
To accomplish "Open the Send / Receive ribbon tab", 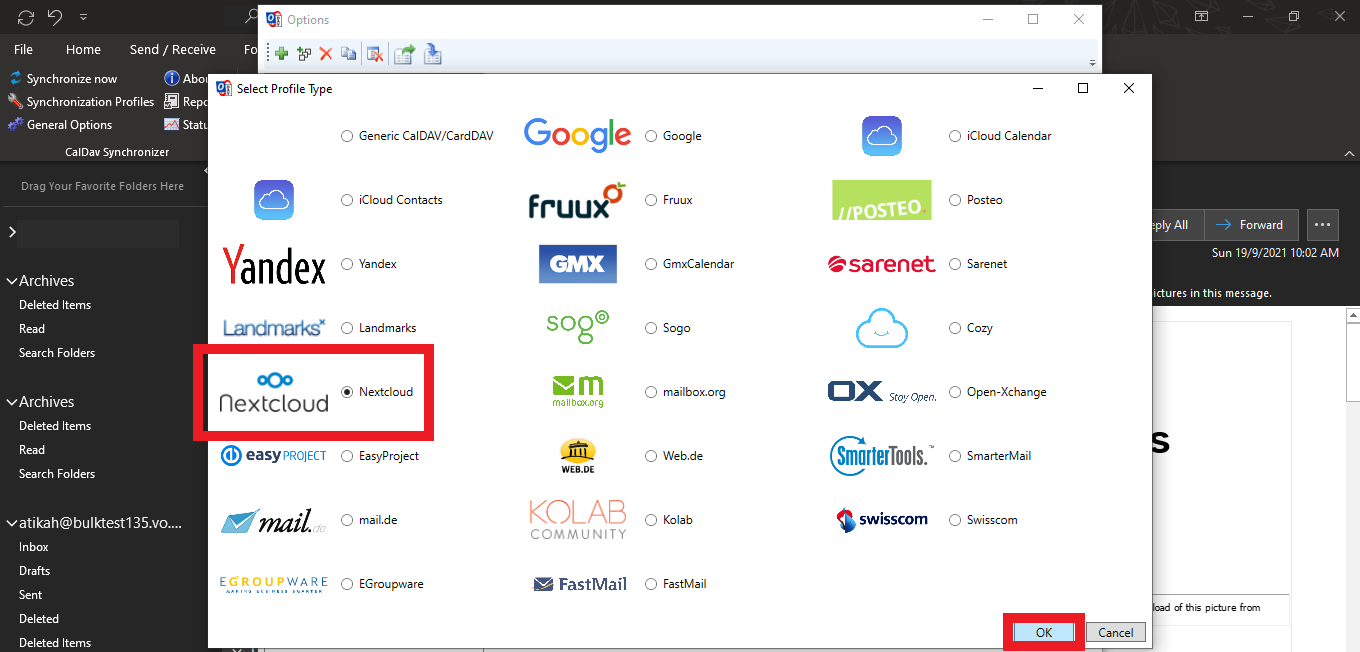I will 172,49.
